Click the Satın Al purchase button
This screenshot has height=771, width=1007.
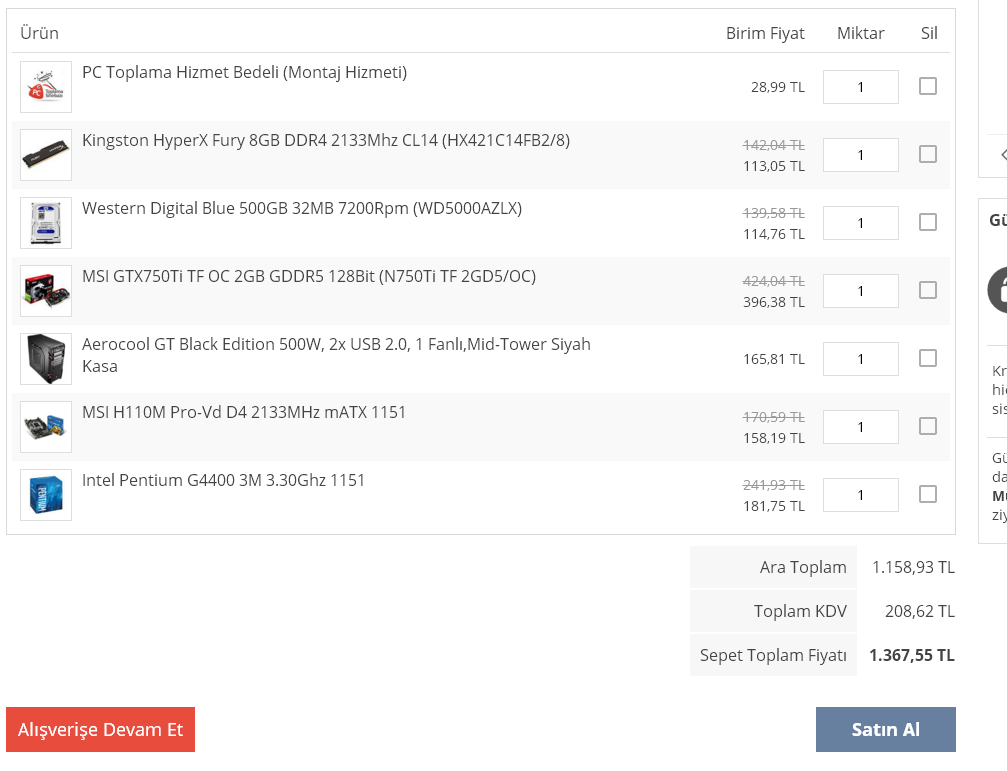click(886, 729)
